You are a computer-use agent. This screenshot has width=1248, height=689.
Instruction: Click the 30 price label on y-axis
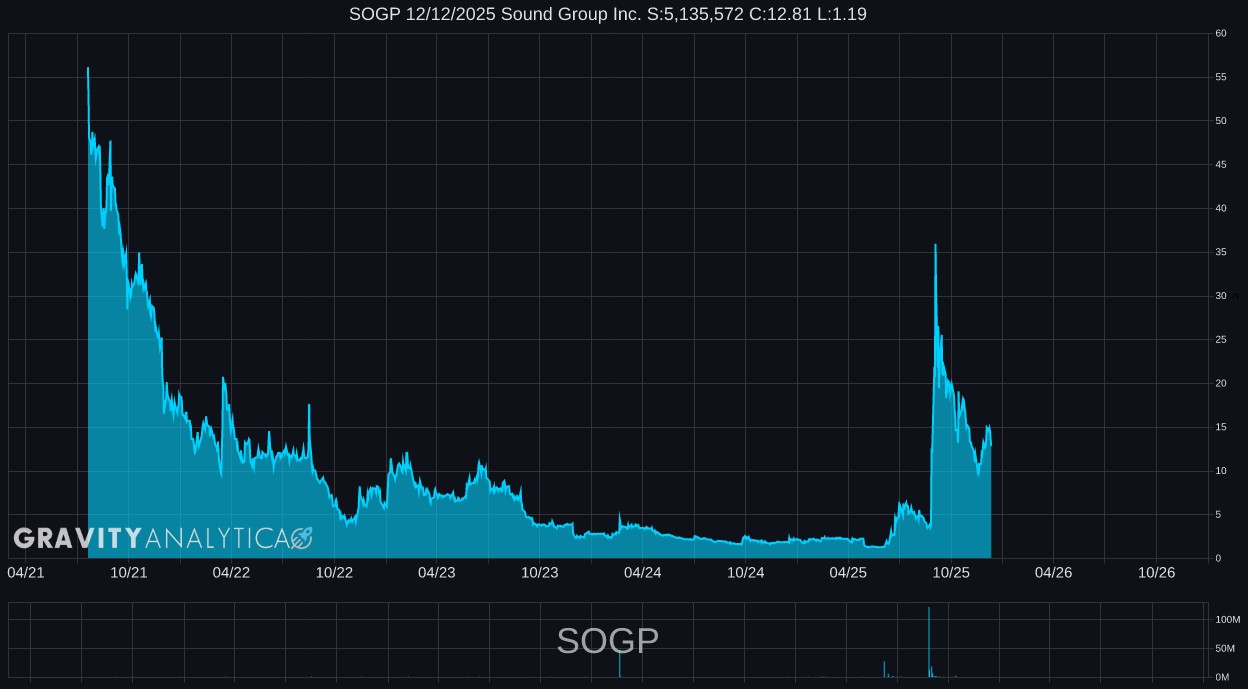pyautogui.click(x=1220, y=296)
